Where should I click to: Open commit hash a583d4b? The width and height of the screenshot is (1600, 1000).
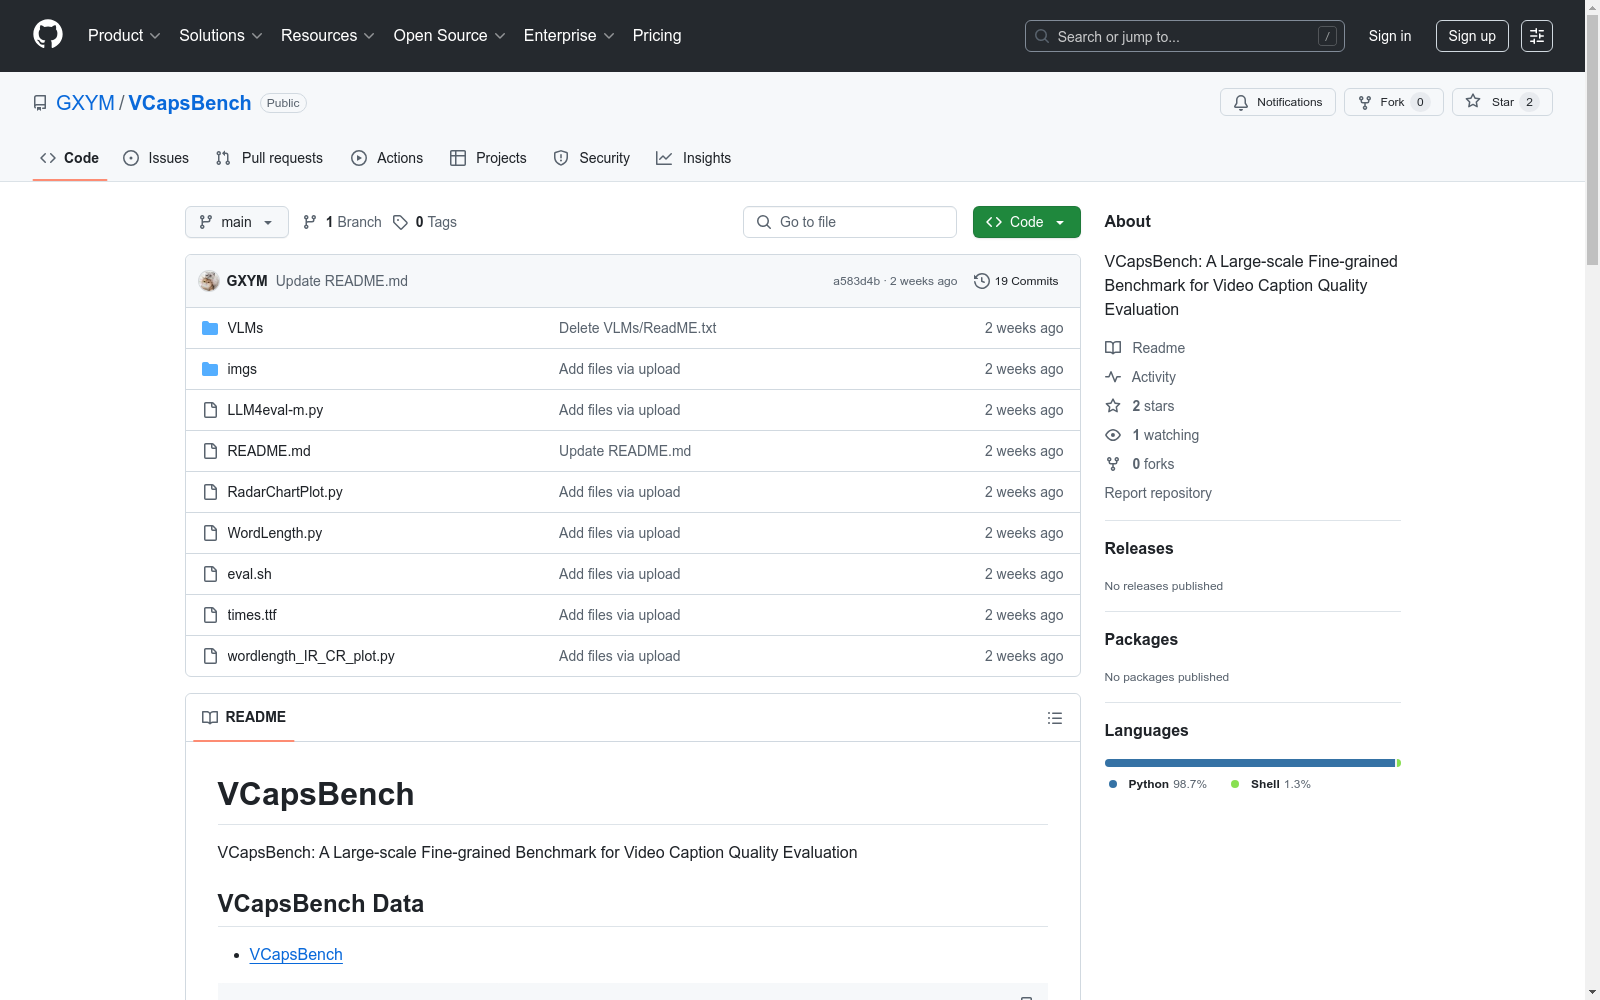(856, 281)
